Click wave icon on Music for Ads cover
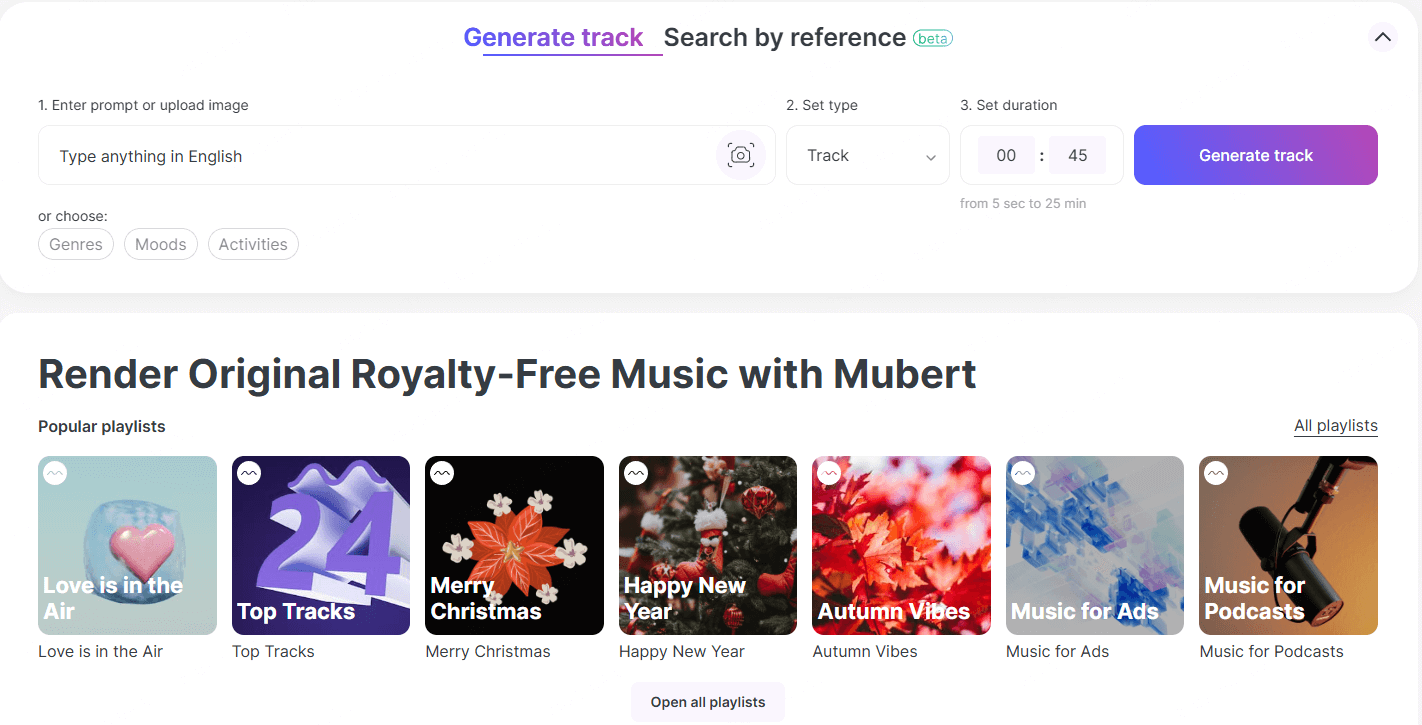The width and height of the screenshot is (1422, 725). coord(1023,474)
